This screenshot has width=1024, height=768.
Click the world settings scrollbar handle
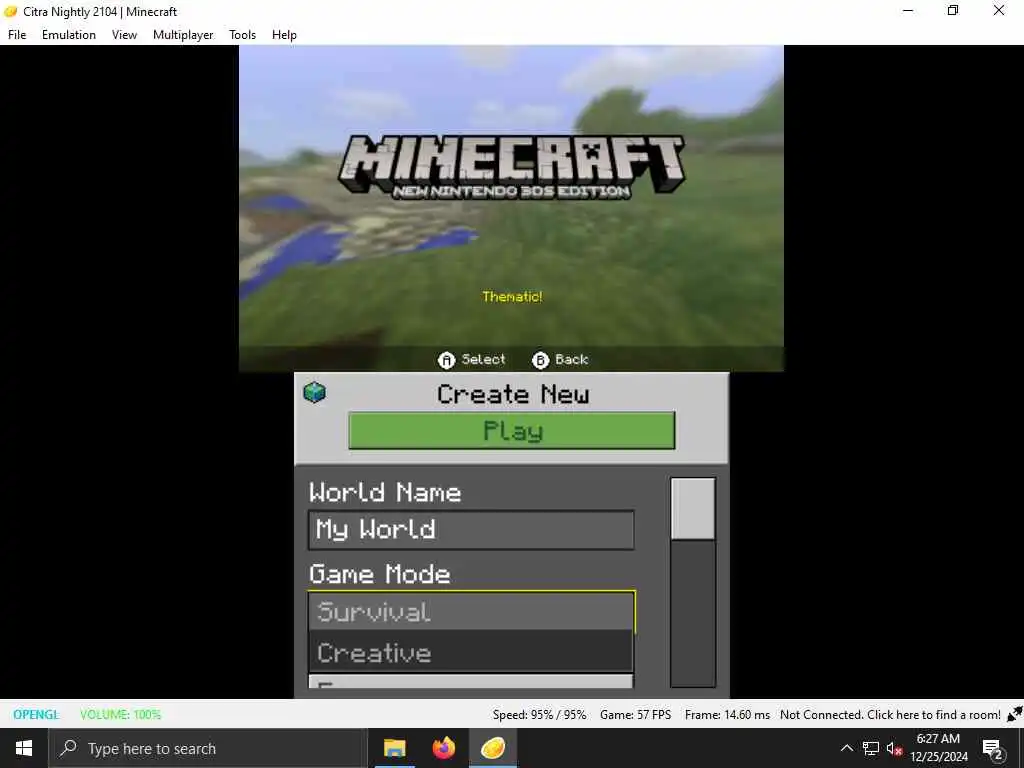(x=693, y=509)
